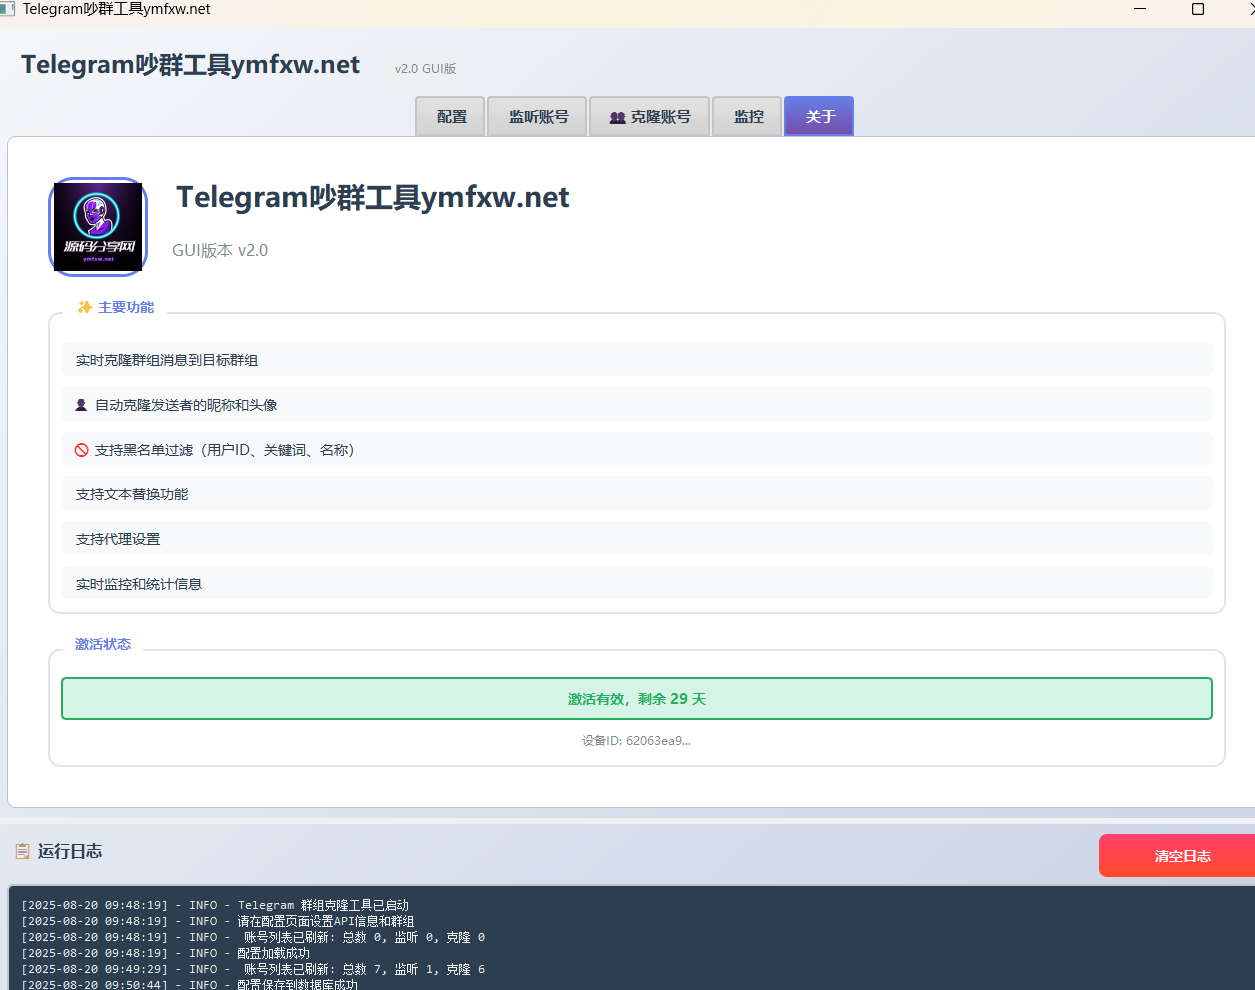Click the sparkle icon beside 主要功能
Image resolution: width=1255 pixels, height=990 pixels.
click(85, 307)
